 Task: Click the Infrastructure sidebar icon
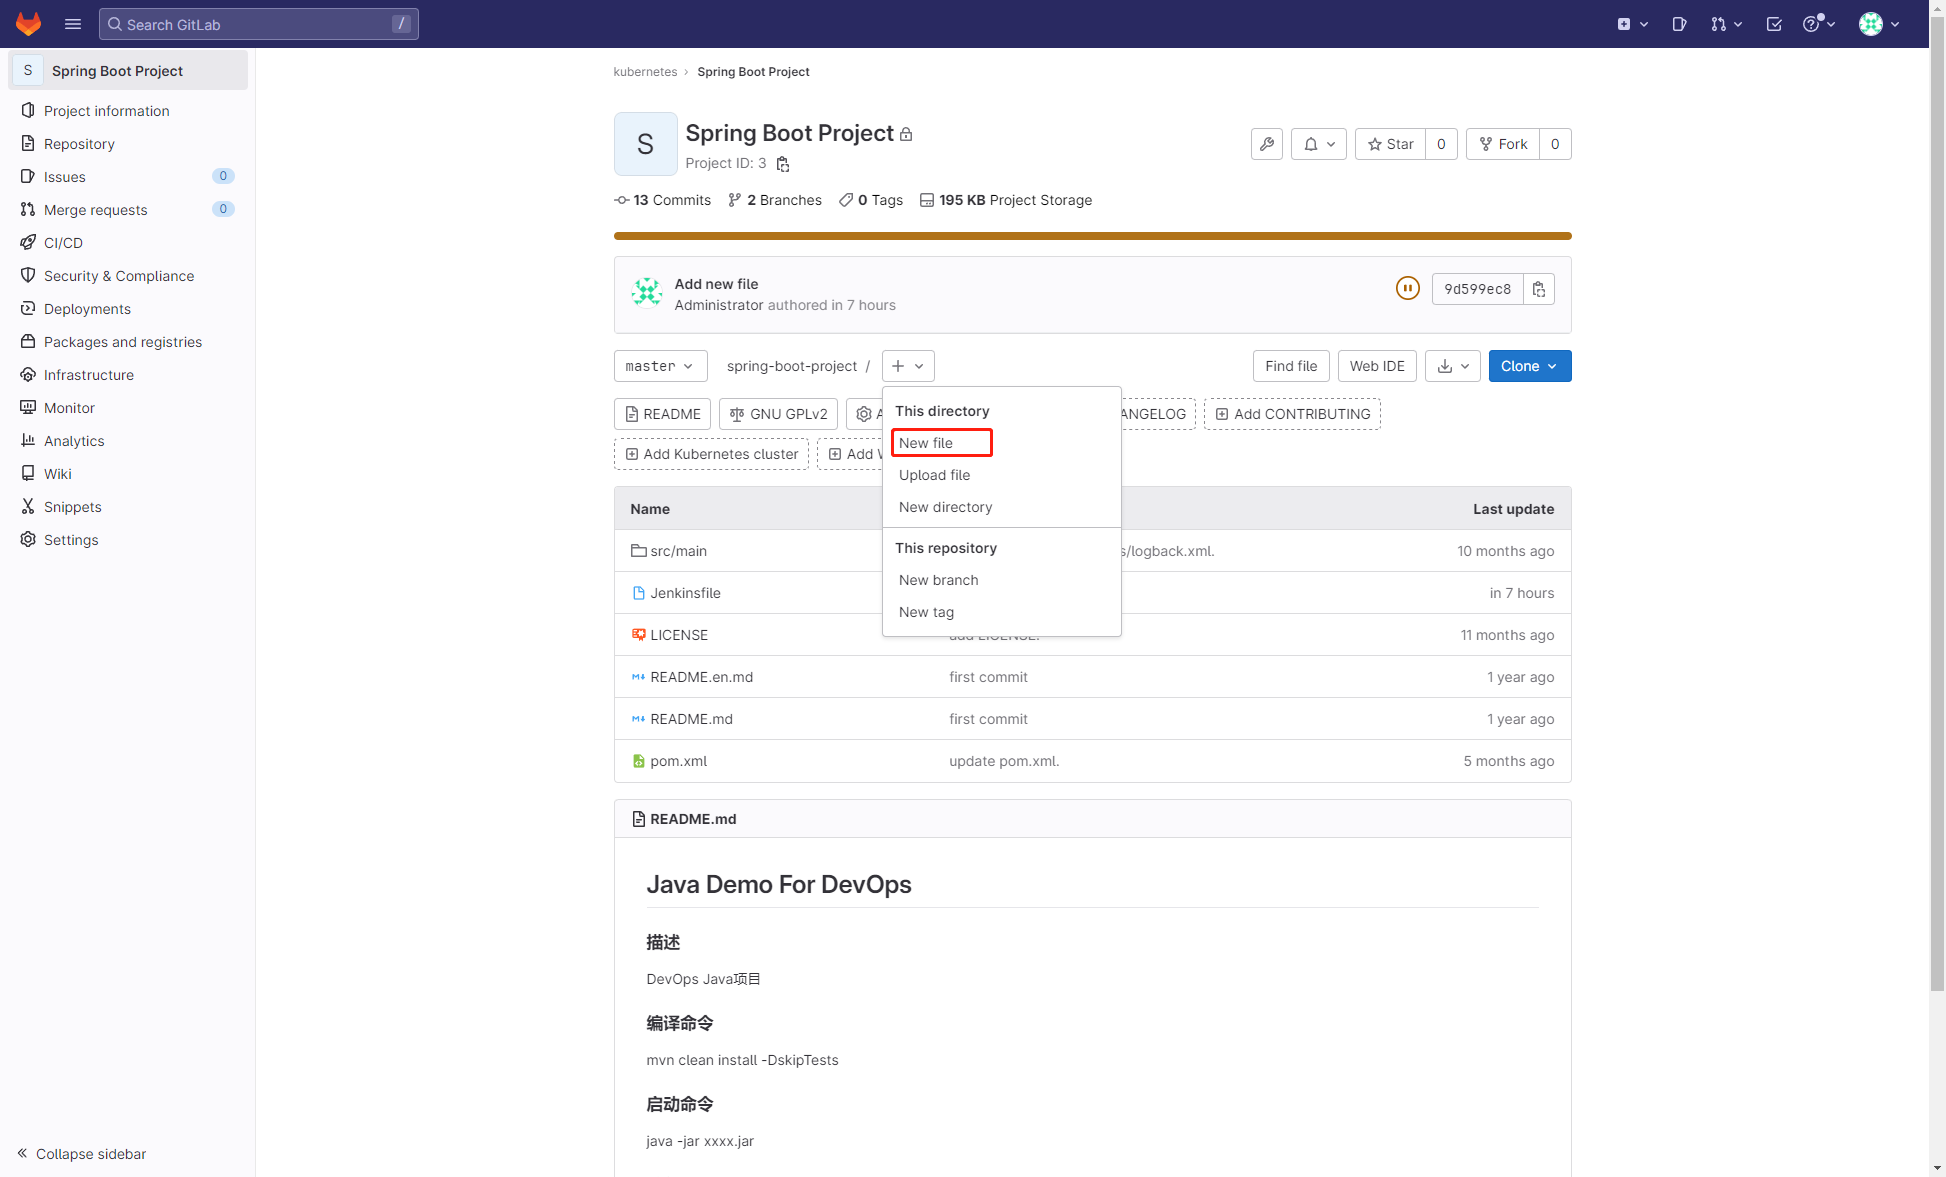click(x=28, y=375)
